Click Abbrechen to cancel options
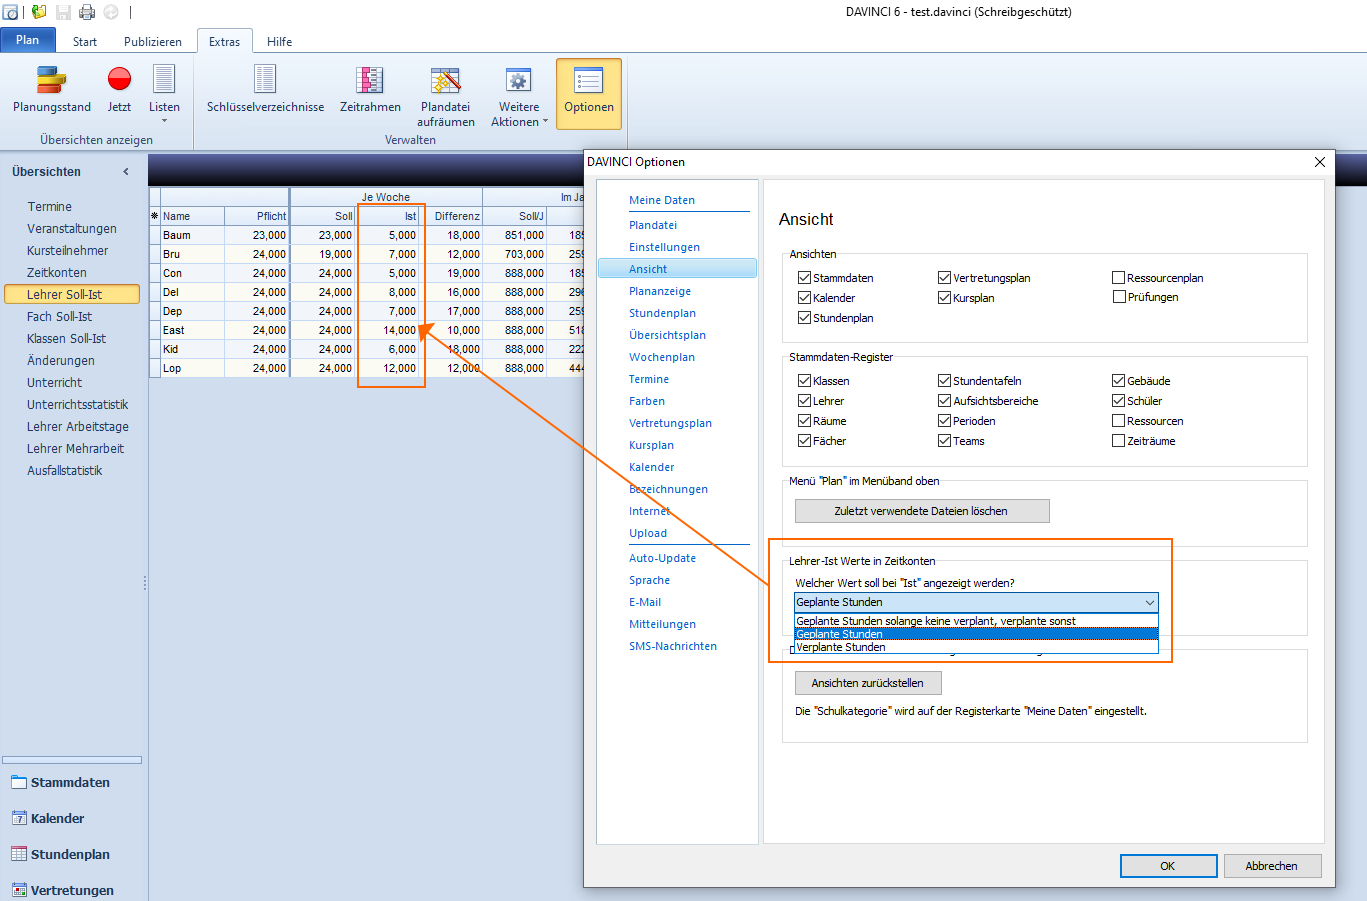 pyautogui.click(x=1271, y=866)
